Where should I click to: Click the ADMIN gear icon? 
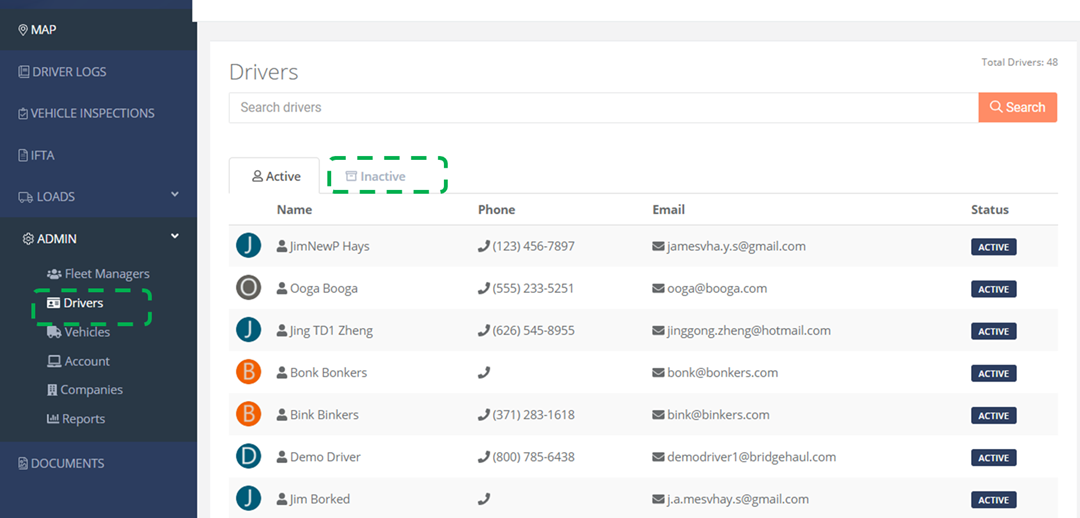(28, 239)
